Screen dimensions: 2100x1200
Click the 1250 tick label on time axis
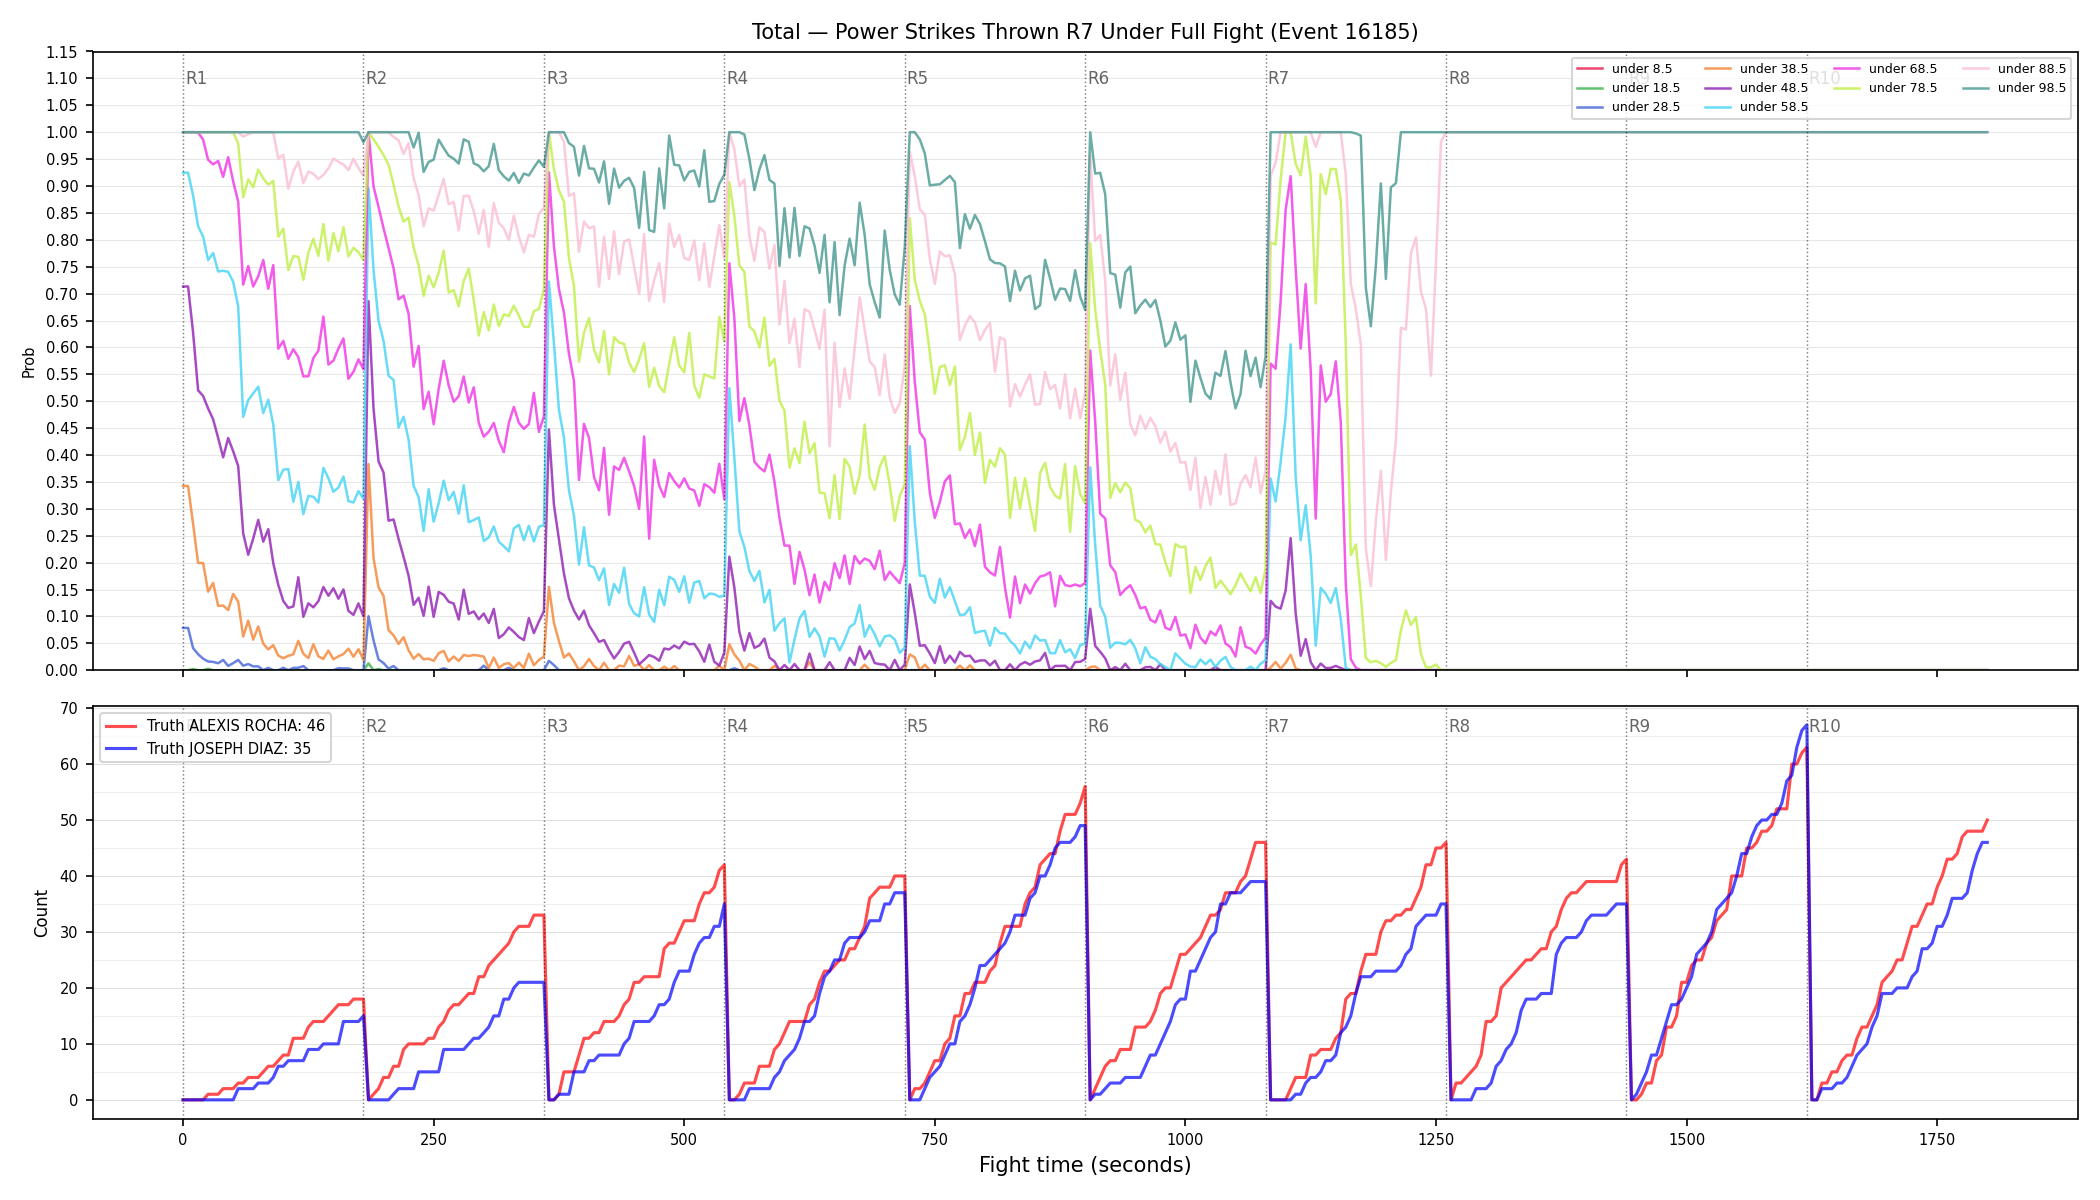pyautogui.click(x=1436, y=1139)
